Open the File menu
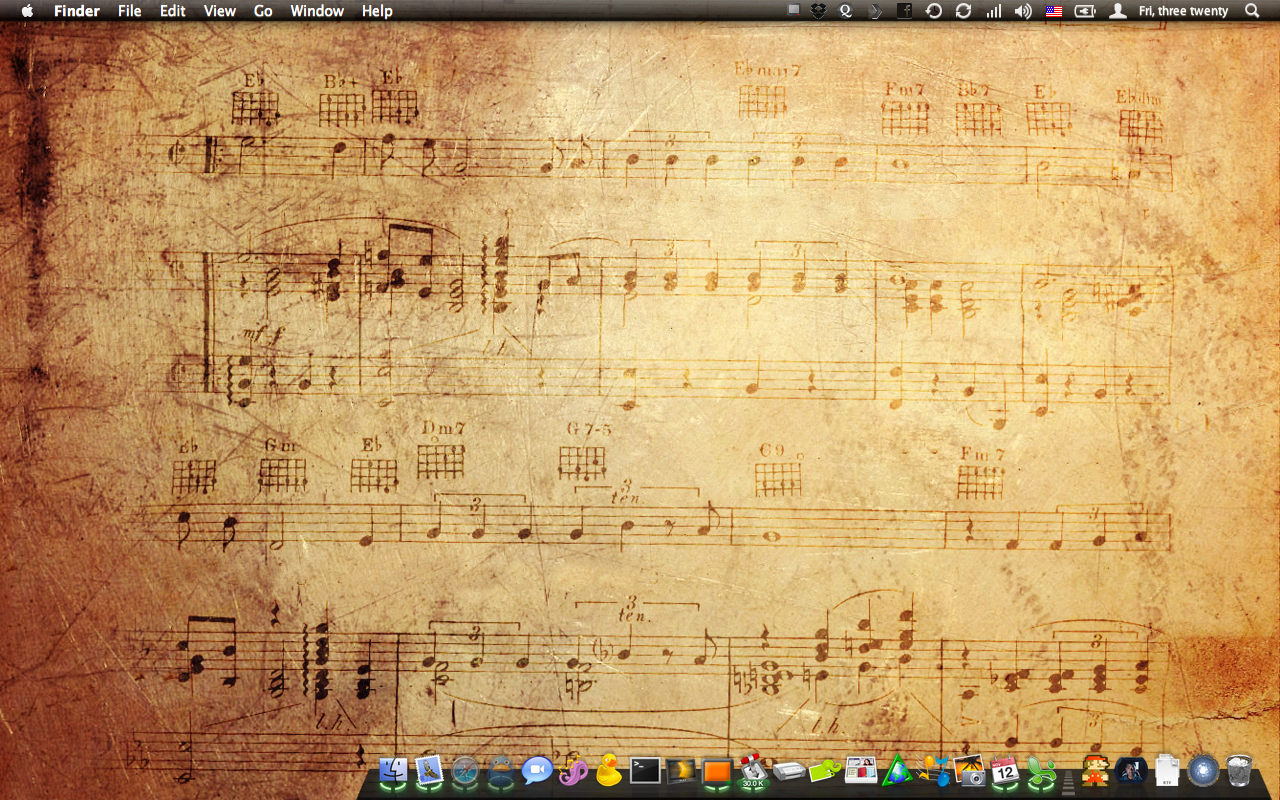Image resolution: width=1280 pixels, height=800 pixels. tap(129, 11)
